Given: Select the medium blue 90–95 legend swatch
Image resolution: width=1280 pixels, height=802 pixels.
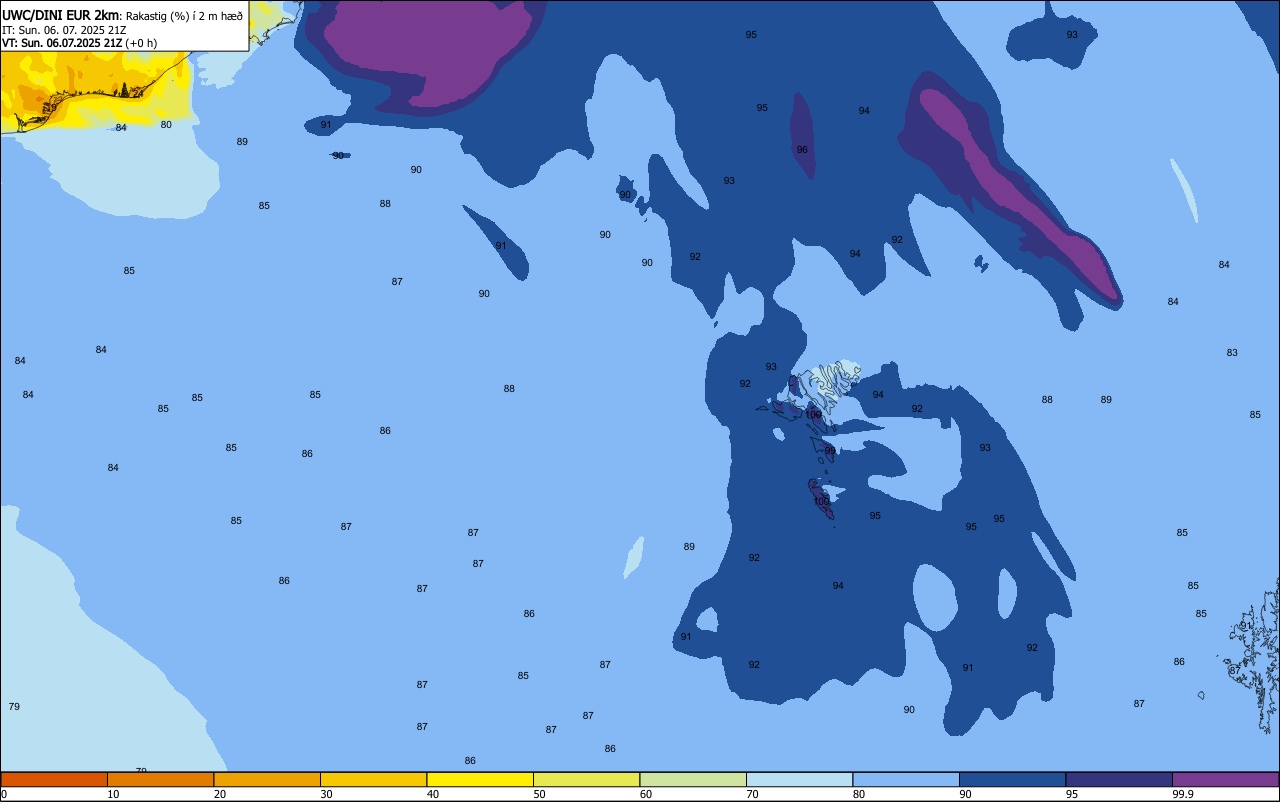Looking at the screenshot, I should 1012,779.
